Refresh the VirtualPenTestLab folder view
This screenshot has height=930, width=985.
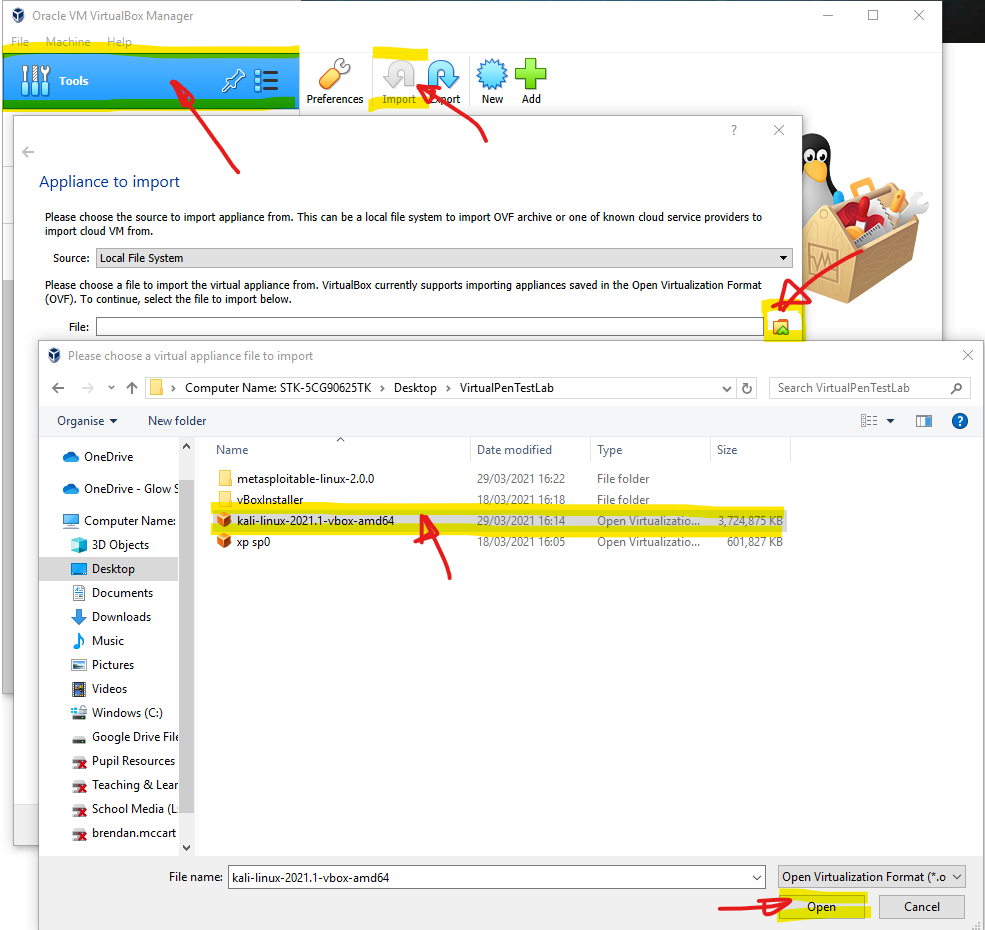tap(747, 388)
